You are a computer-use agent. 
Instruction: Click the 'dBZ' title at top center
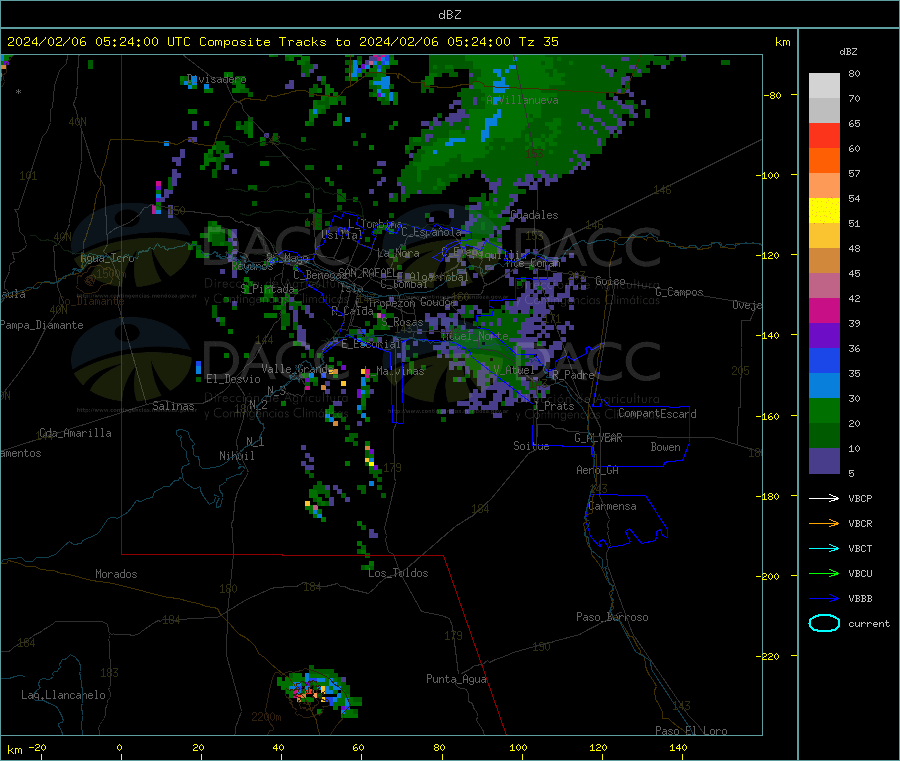point(449,15)
